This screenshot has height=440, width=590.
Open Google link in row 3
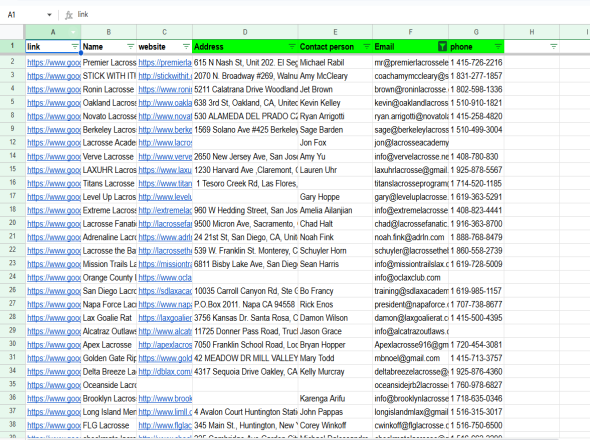click(x=54, y=76)
